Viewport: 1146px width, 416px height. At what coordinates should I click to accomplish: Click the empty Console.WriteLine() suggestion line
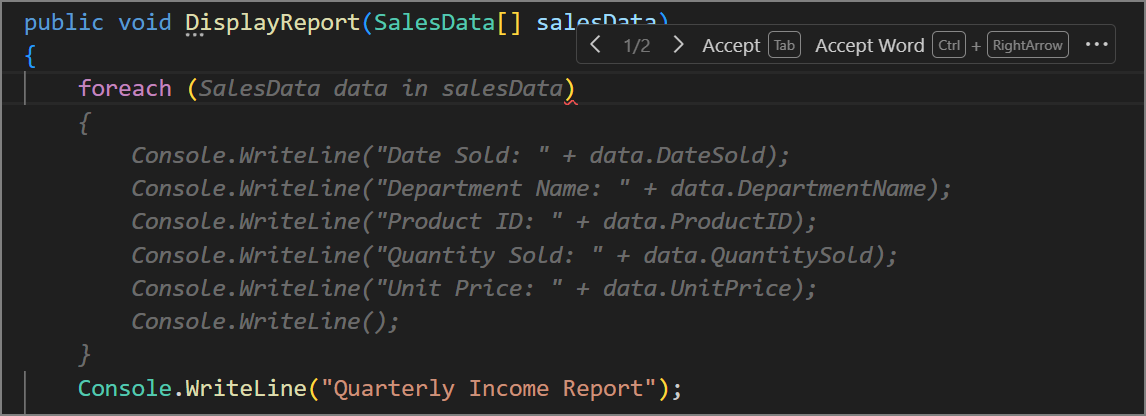266,322
